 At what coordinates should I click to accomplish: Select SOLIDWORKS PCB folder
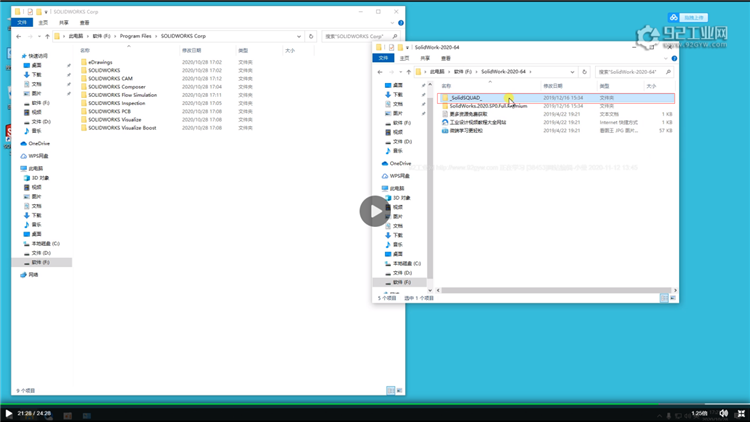109,111
